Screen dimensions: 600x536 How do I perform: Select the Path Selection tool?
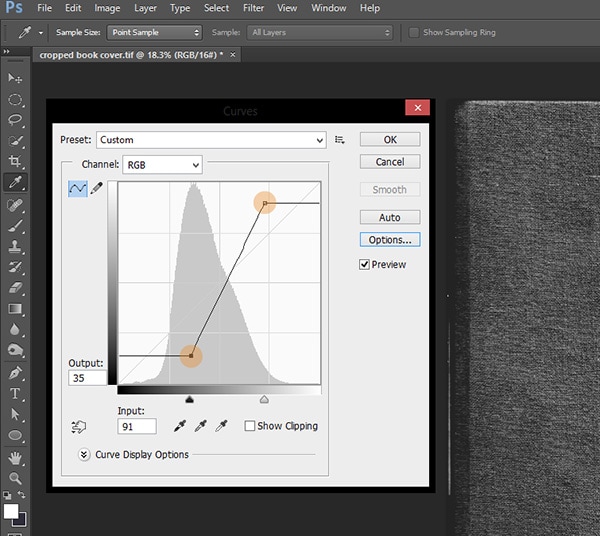15,414
